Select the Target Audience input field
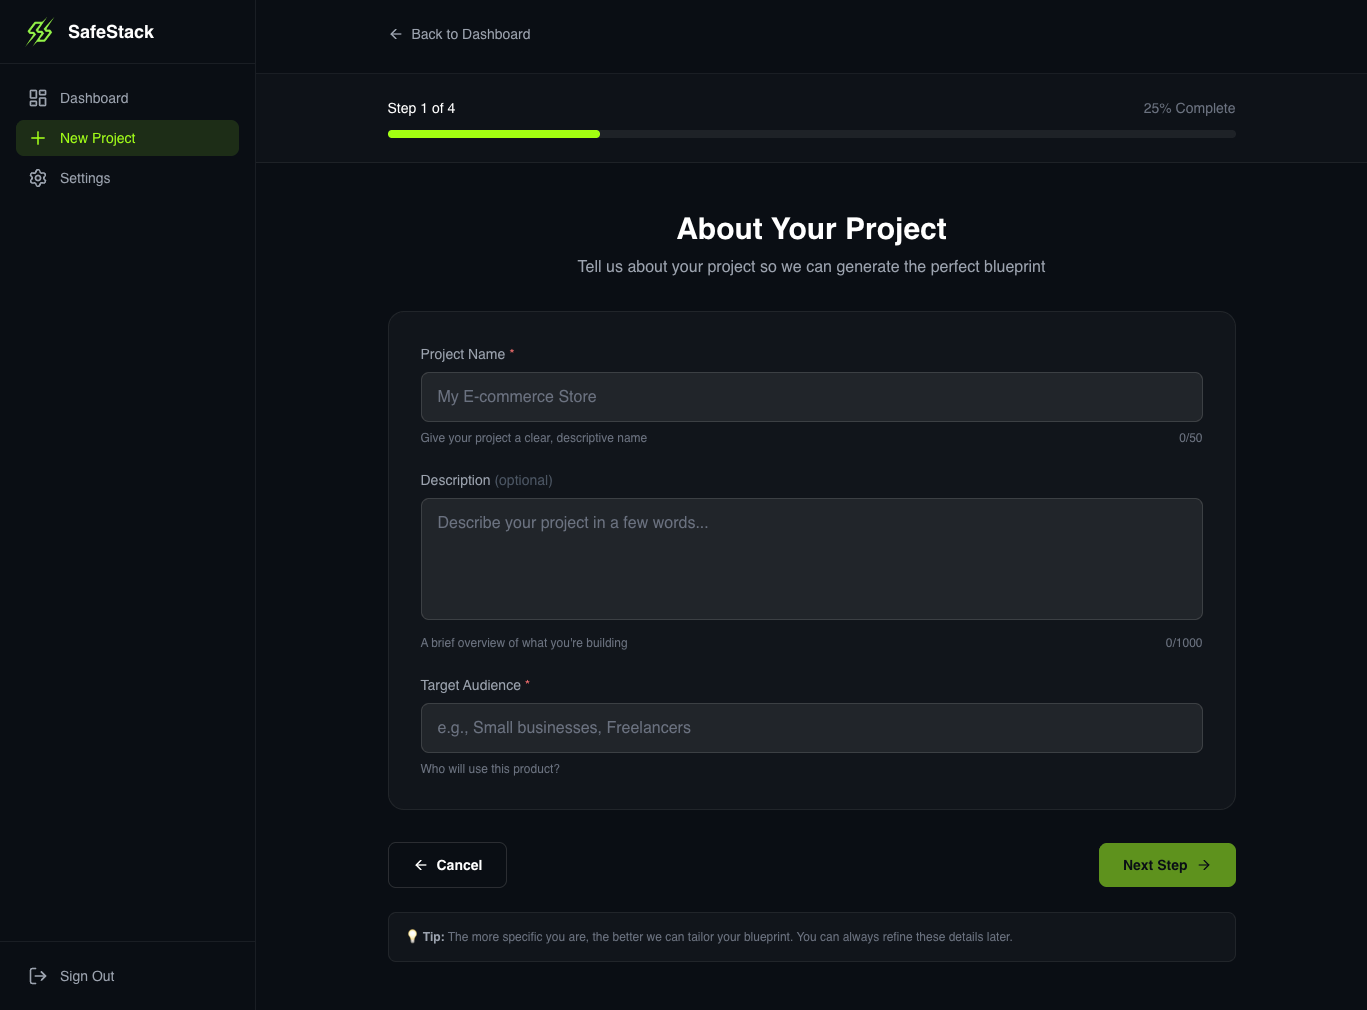The image size is (1367, 1010). (x=811, y=728)
